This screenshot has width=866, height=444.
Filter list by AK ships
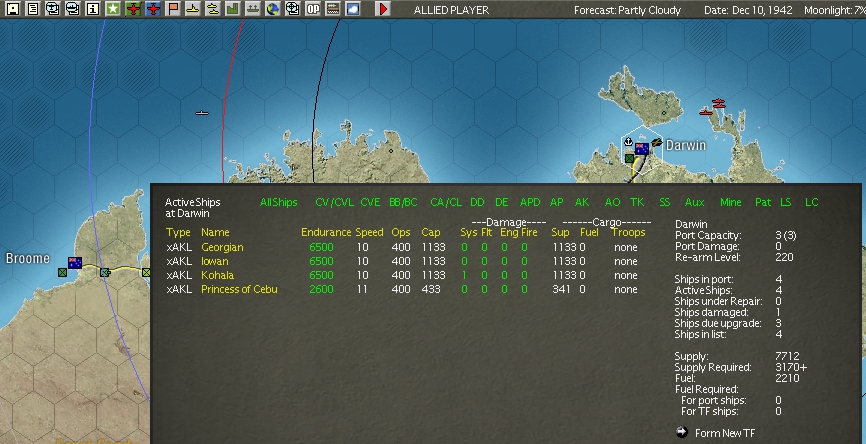click(x=582, y=203)
